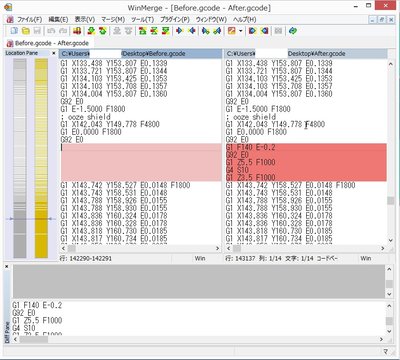This screenshot has height=360, width=400.
Task: Click the After.gcode file path header
Action: point(306,54)
